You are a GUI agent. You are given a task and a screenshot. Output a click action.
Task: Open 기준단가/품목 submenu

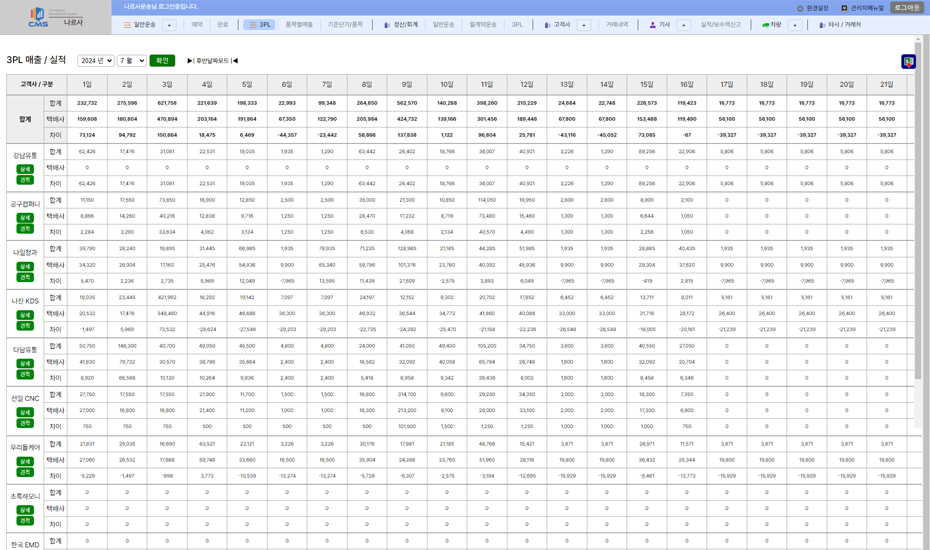tap(345, 25)
